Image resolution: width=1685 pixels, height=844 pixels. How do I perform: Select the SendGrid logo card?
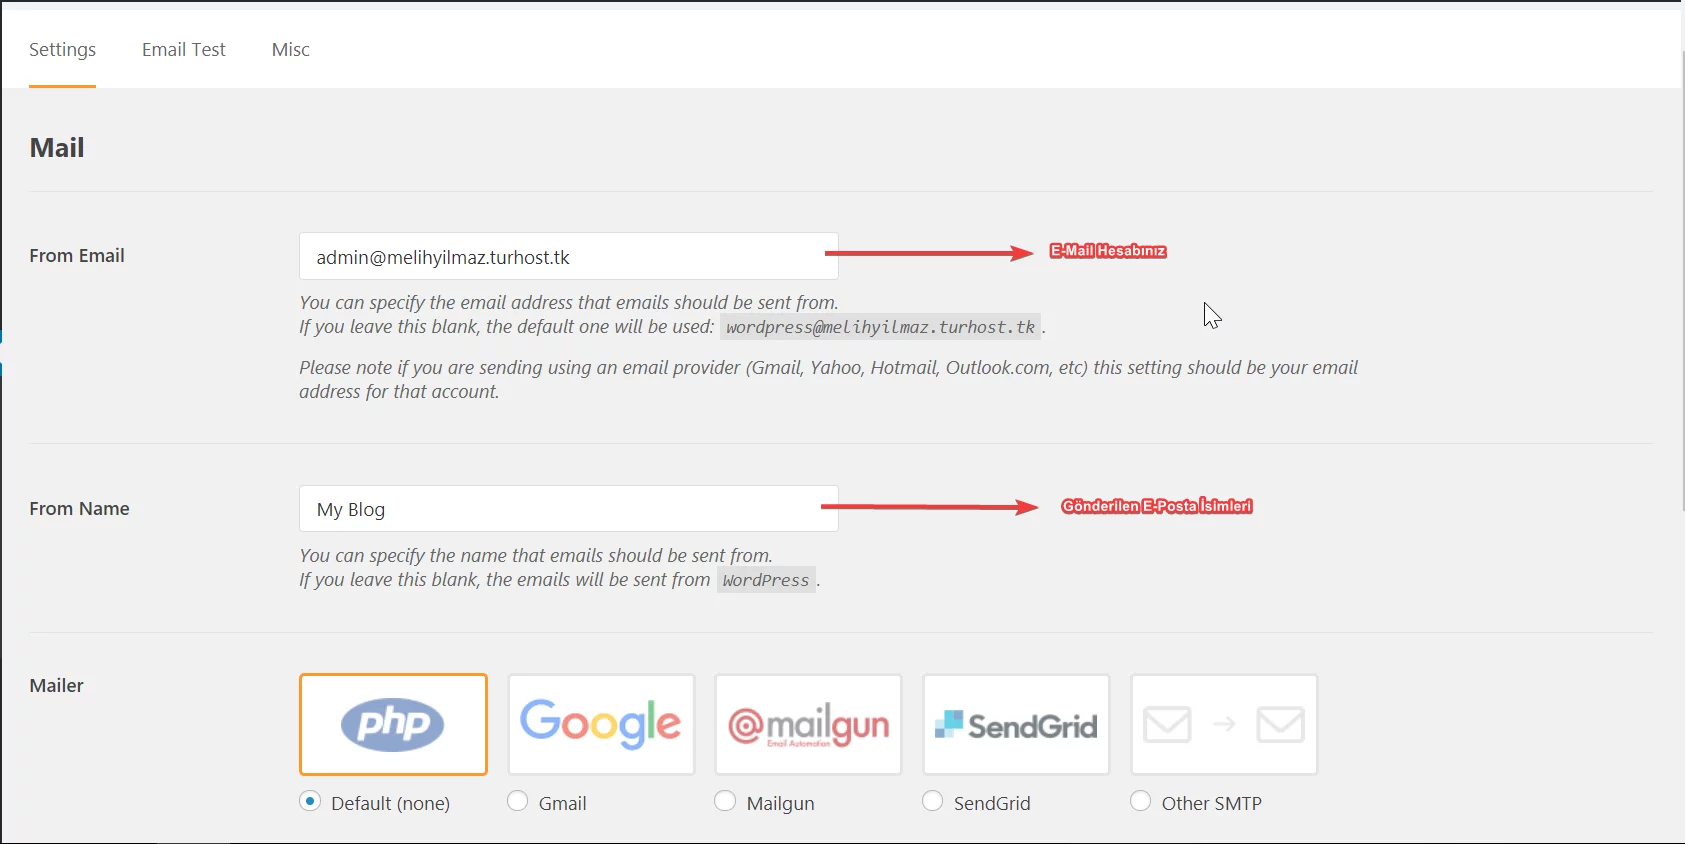[1016, 724]
